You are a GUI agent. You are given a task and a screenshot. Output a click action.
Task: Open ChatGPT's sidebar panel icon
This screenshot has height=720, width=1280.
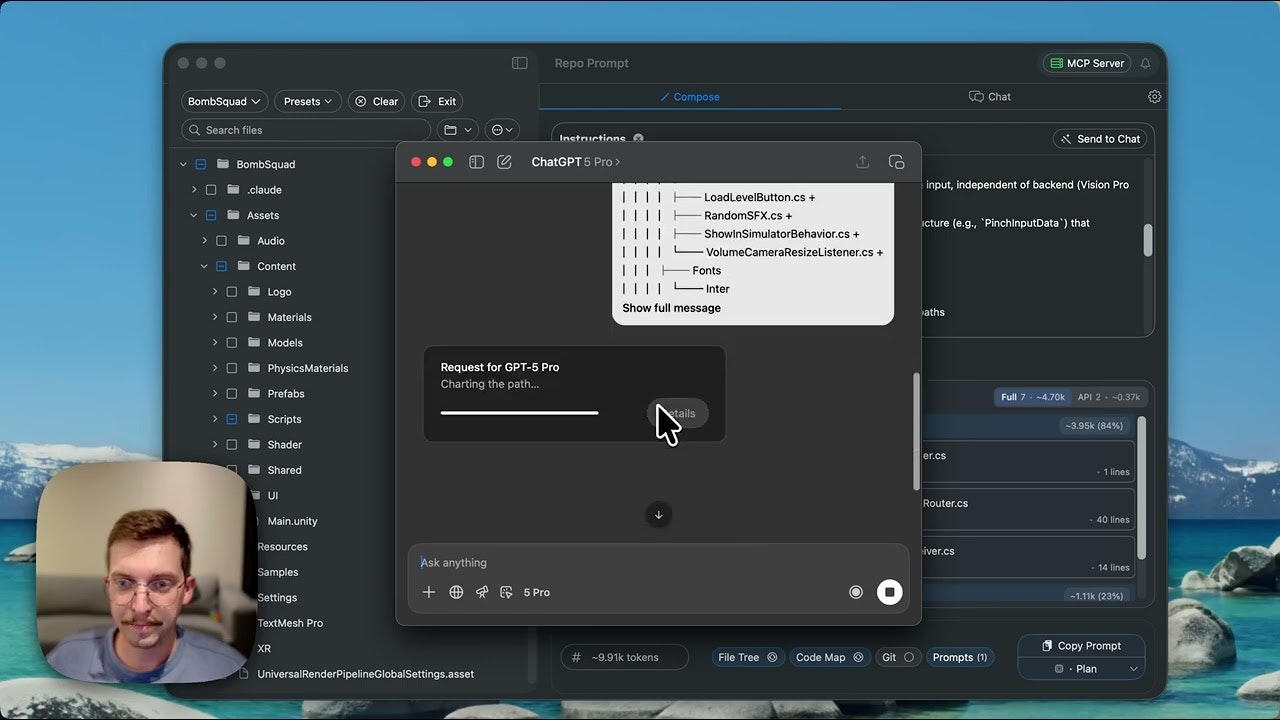pos(477,161)
